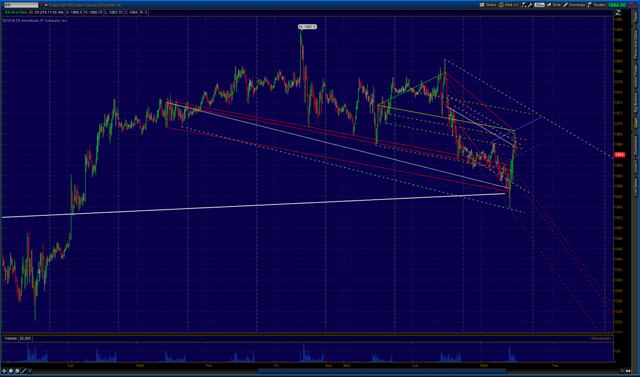Click the zoom-in magnifier at bottom-left
Viewport: 640px width, 377px height.
tap(11, 371)
